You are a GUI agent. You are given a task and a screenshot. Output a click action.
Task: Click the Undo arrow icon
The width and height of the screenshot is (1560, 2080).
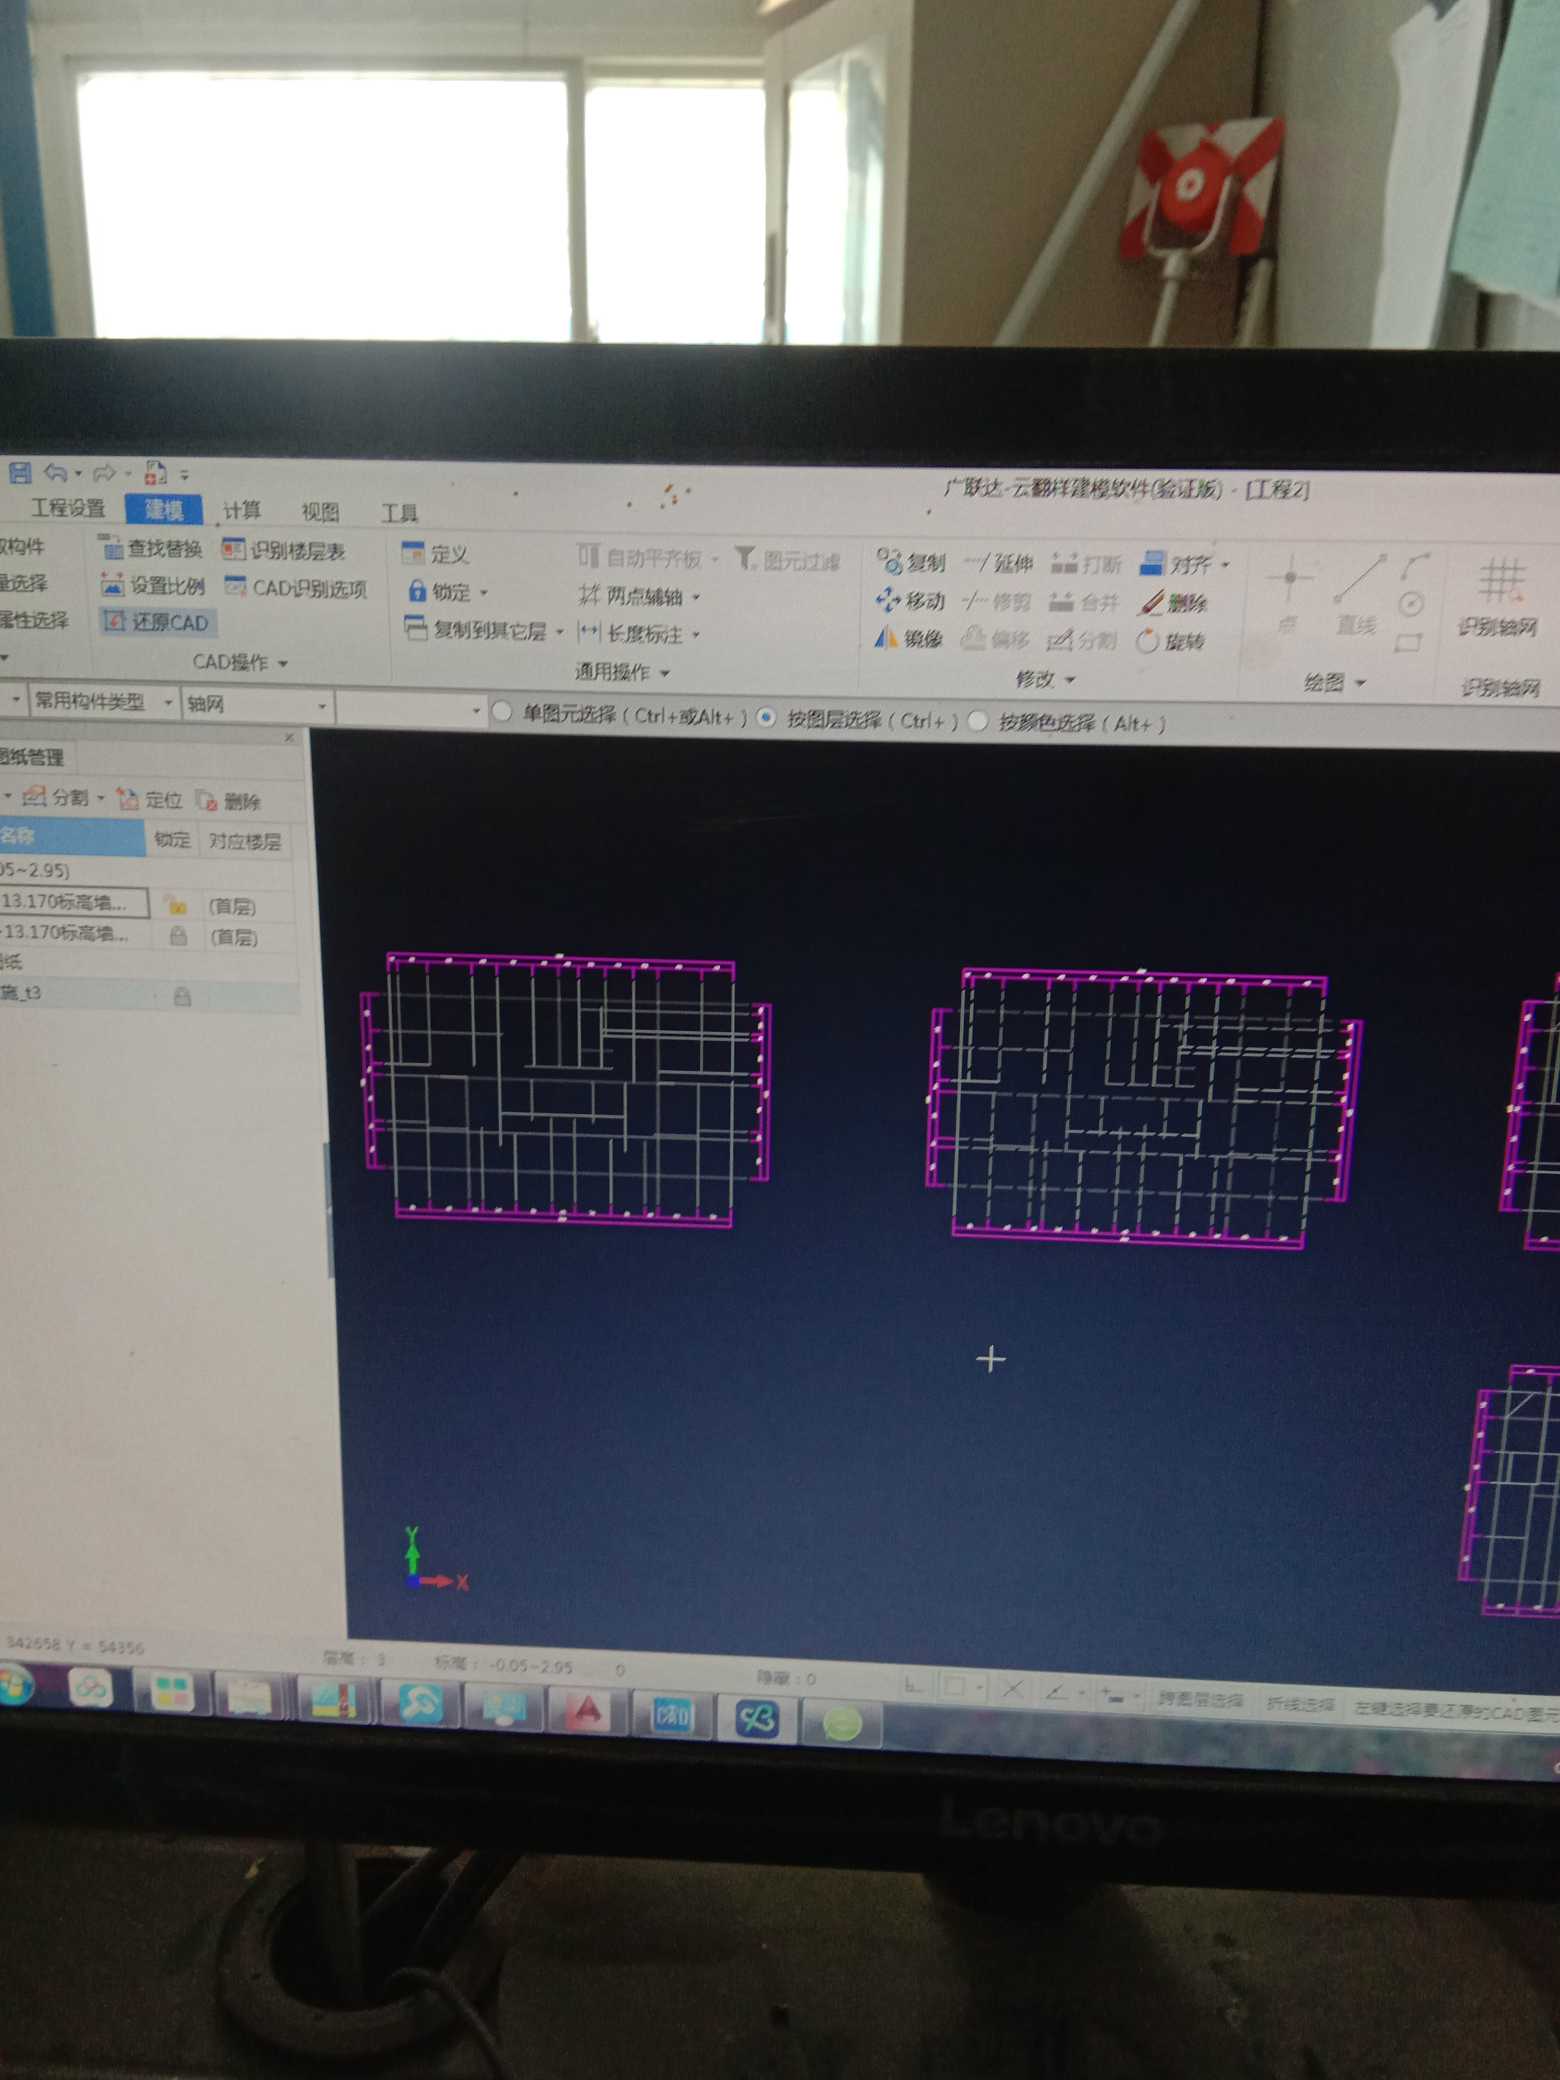(x=55, y=472)
